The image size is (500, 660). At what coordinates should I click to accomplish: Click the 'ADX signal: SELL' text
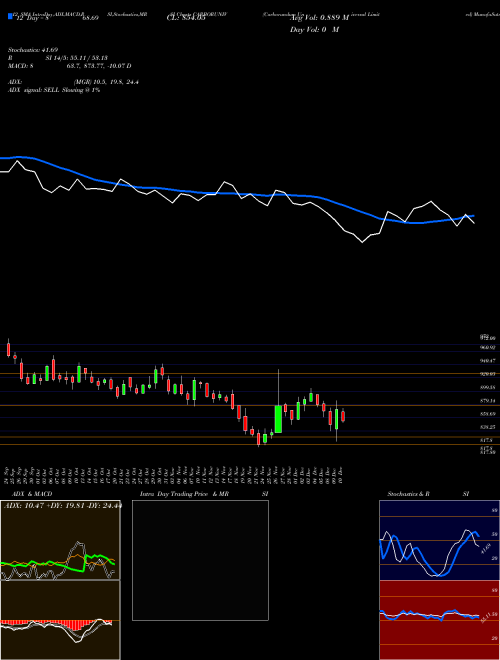34,90
